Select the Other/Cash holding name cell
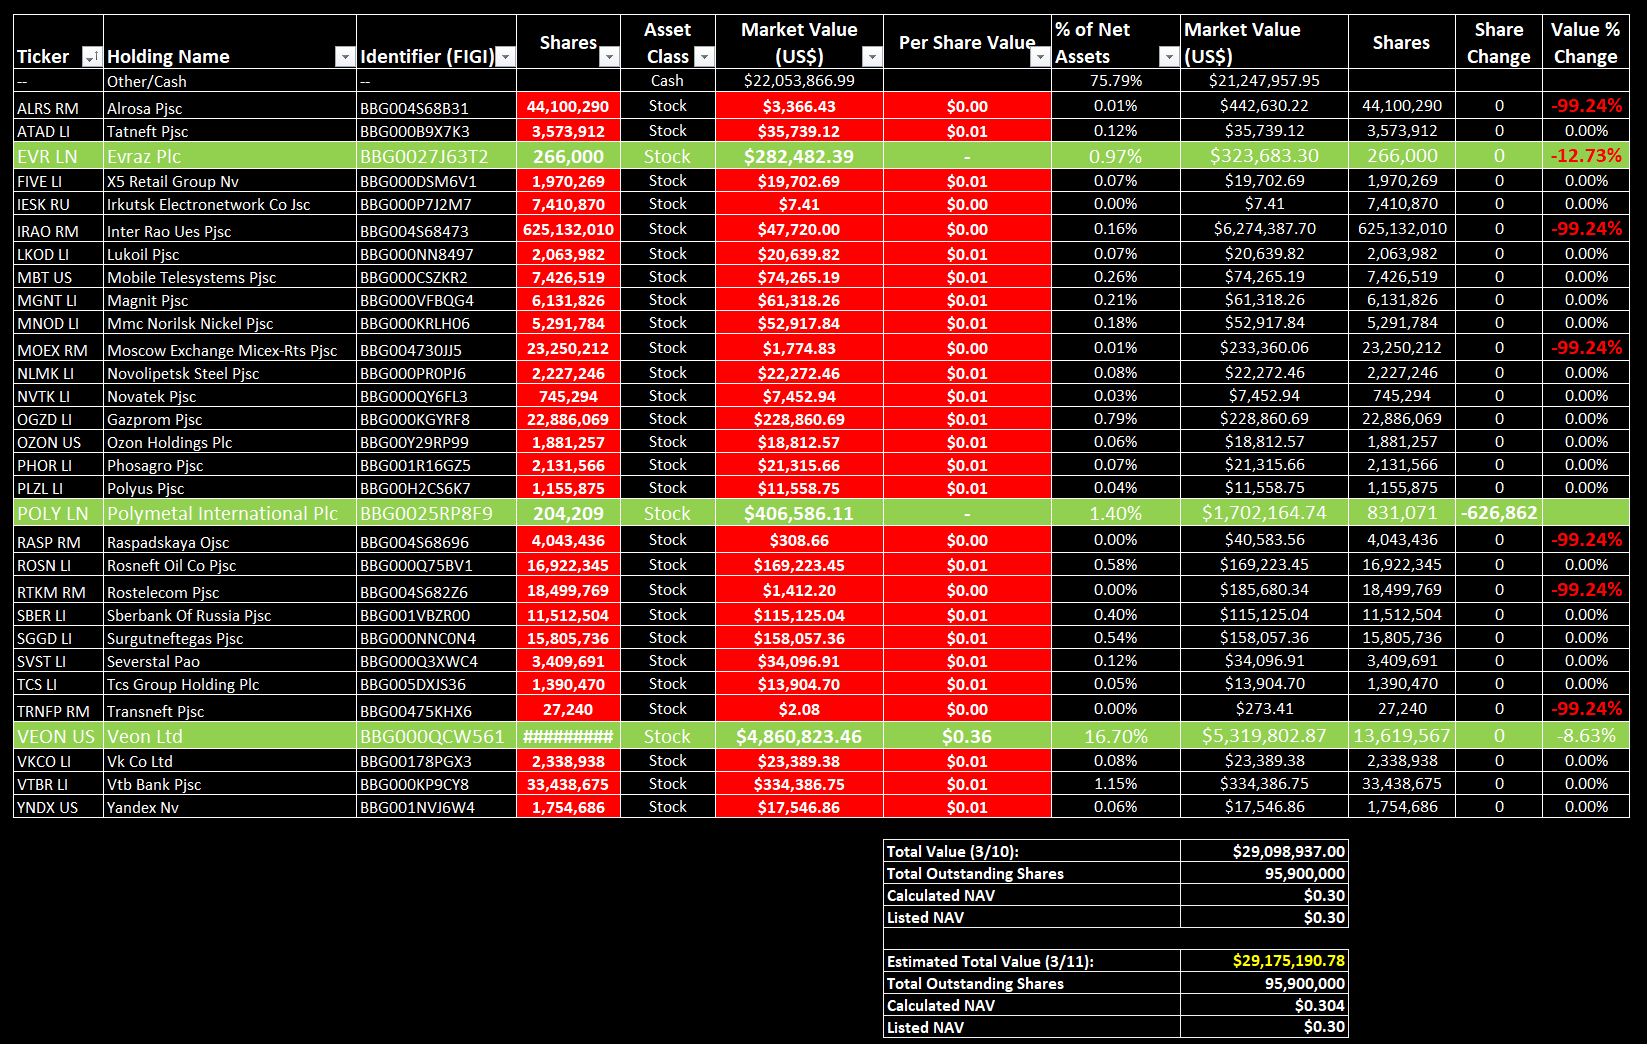1647x1044 pixels. [230, 81]
